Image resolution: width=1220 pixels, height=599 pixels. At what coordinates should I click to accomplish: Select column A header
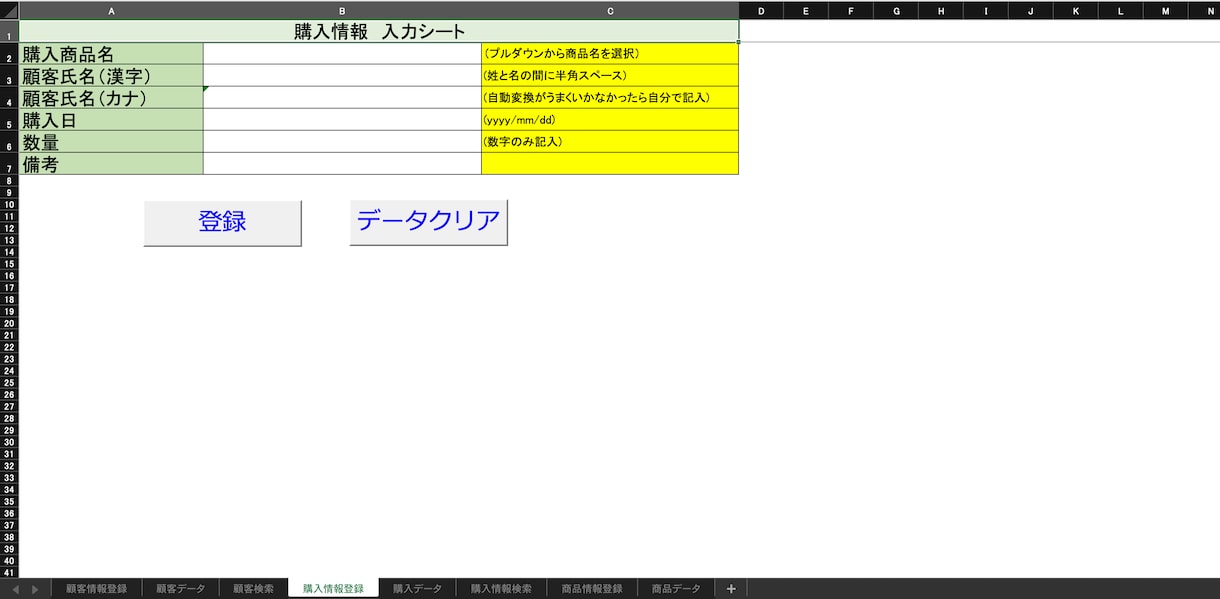click(111, 10)
